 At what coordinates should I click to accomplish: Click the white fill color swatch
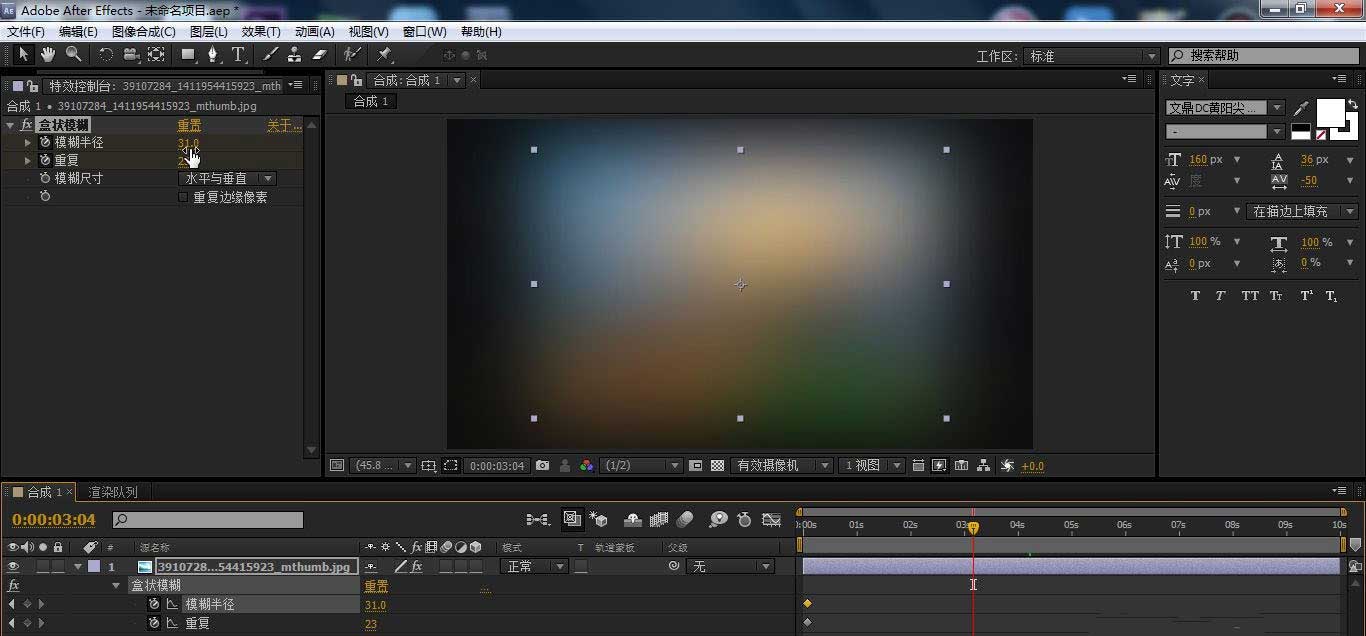(x=1330, y=112)
